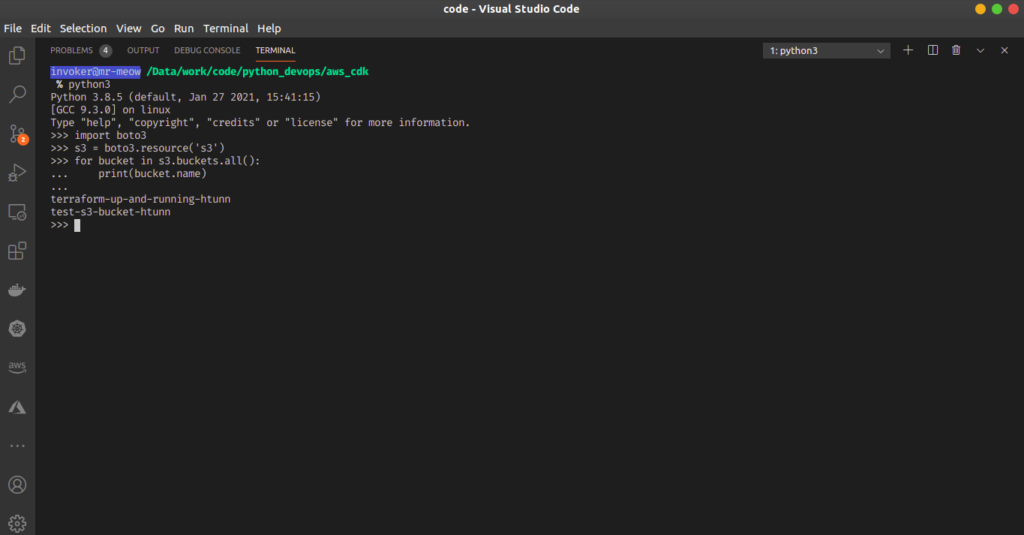Open the Run menu
This screenshot has height=535, width=1024.
pyautogui.click(x=184, y=28)
